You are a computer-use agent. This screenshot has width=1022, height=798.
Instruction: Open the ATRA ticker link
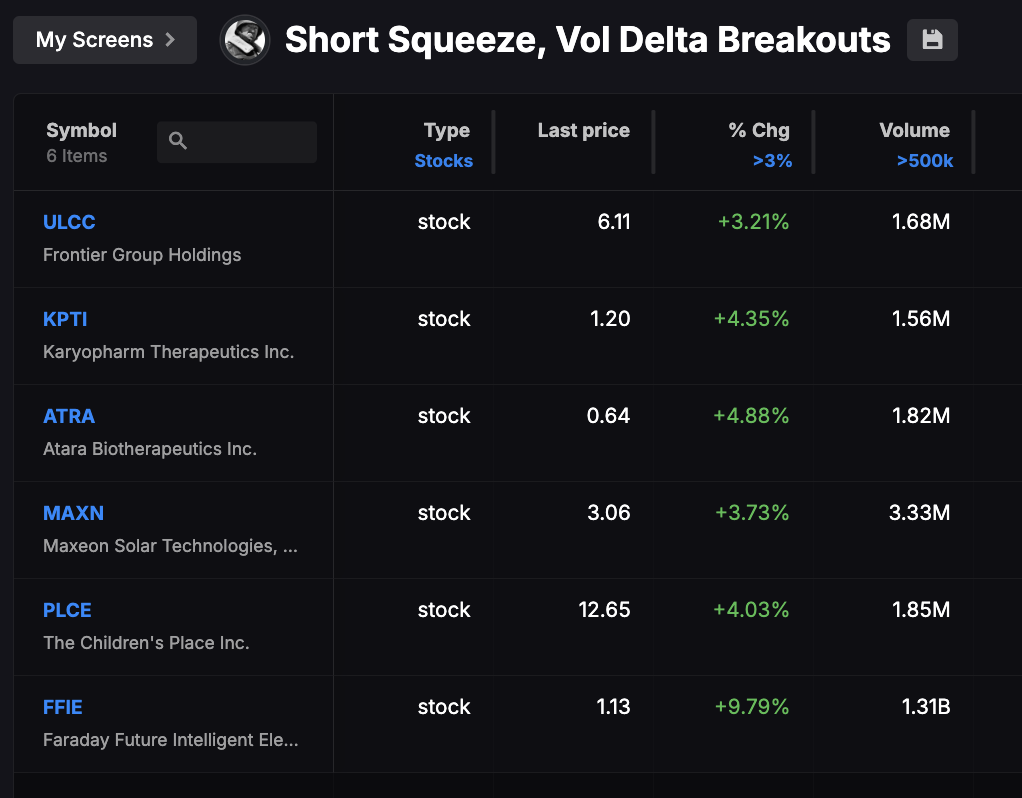(69, 416)
